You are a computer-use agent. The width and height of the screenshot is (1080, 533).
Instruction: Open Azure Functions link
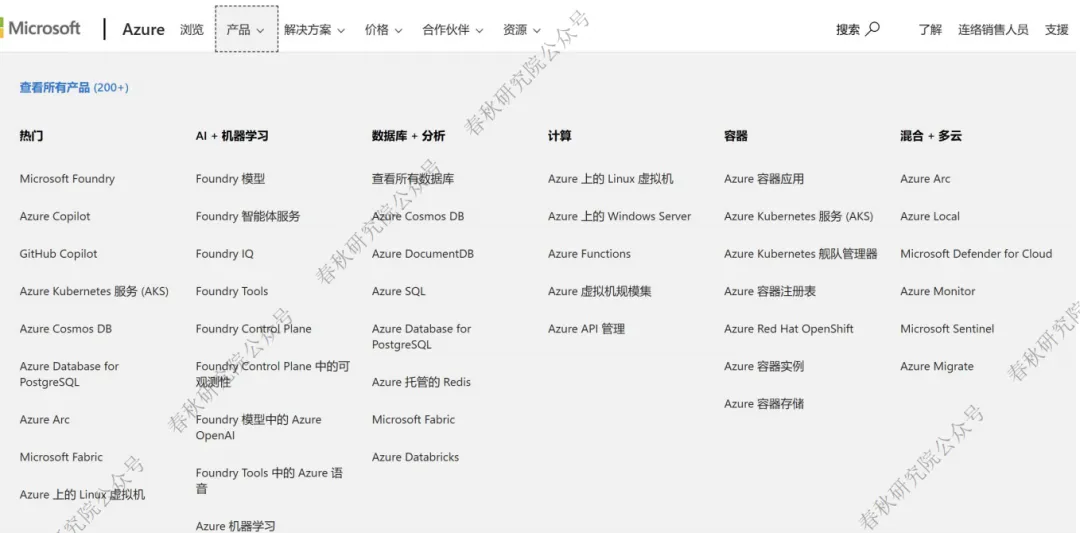pos(590,253)
